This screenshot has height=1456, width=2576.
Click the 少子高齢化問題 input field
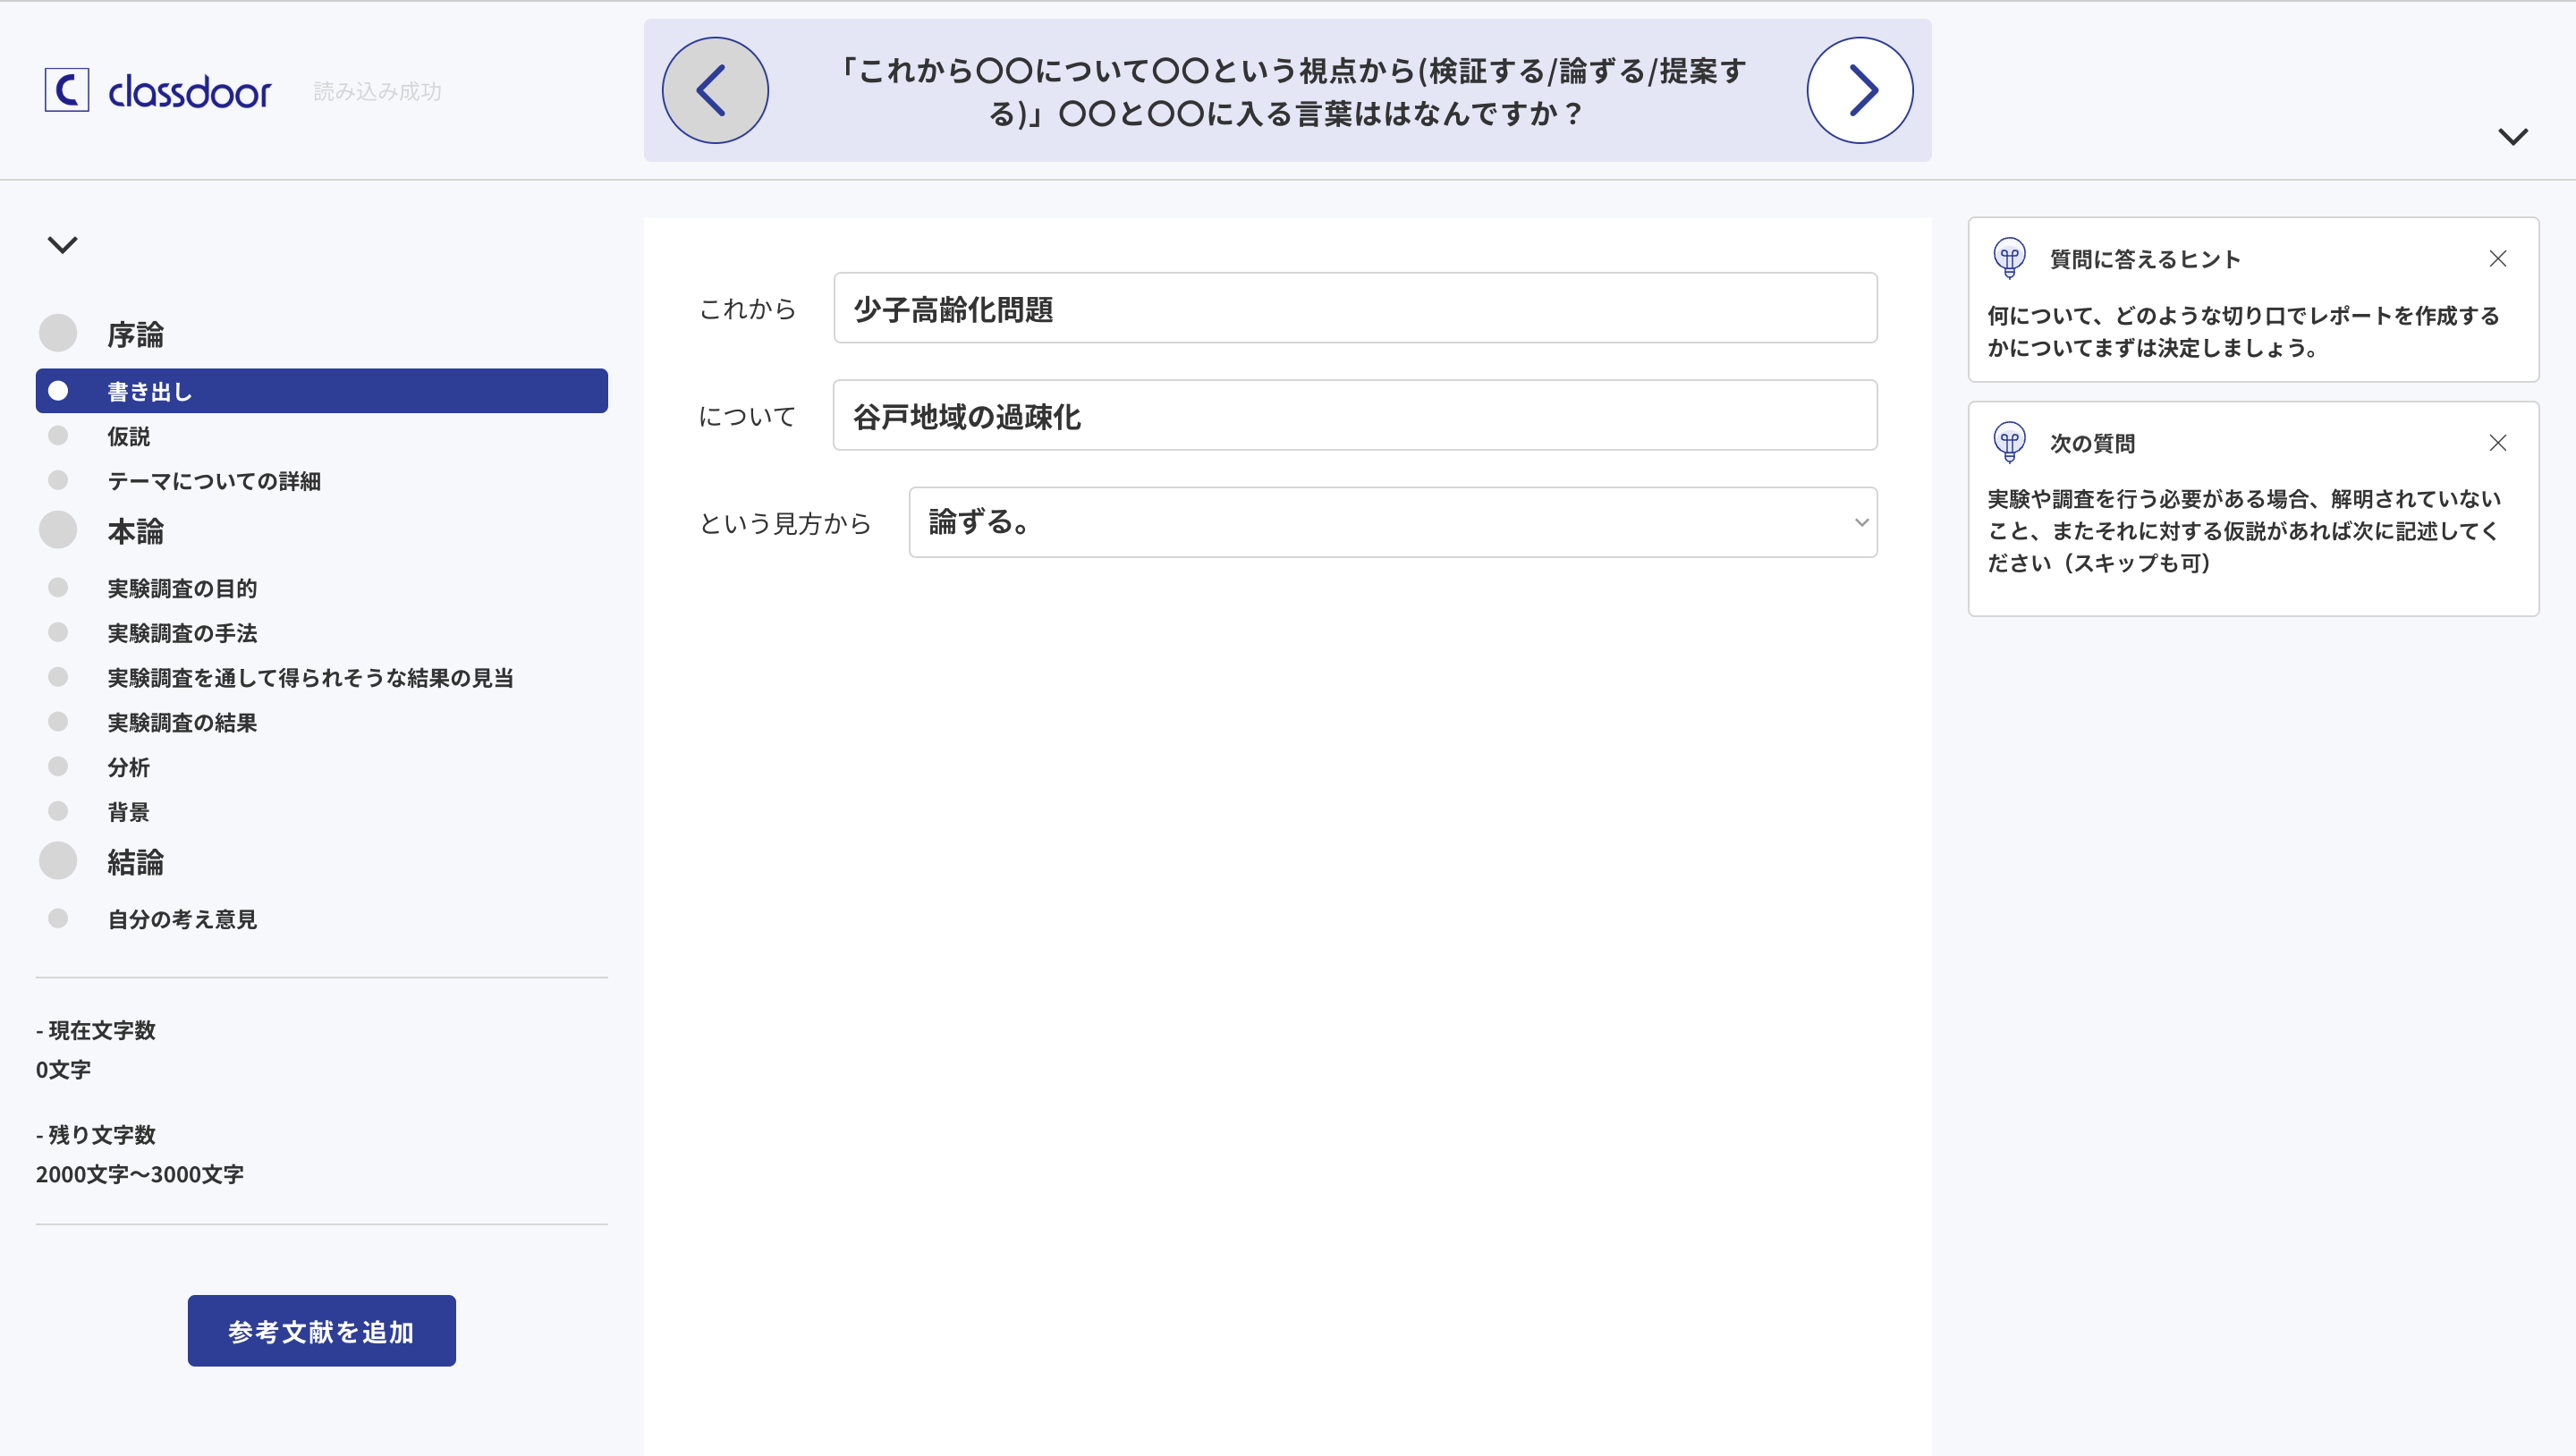pos(1354,308)
